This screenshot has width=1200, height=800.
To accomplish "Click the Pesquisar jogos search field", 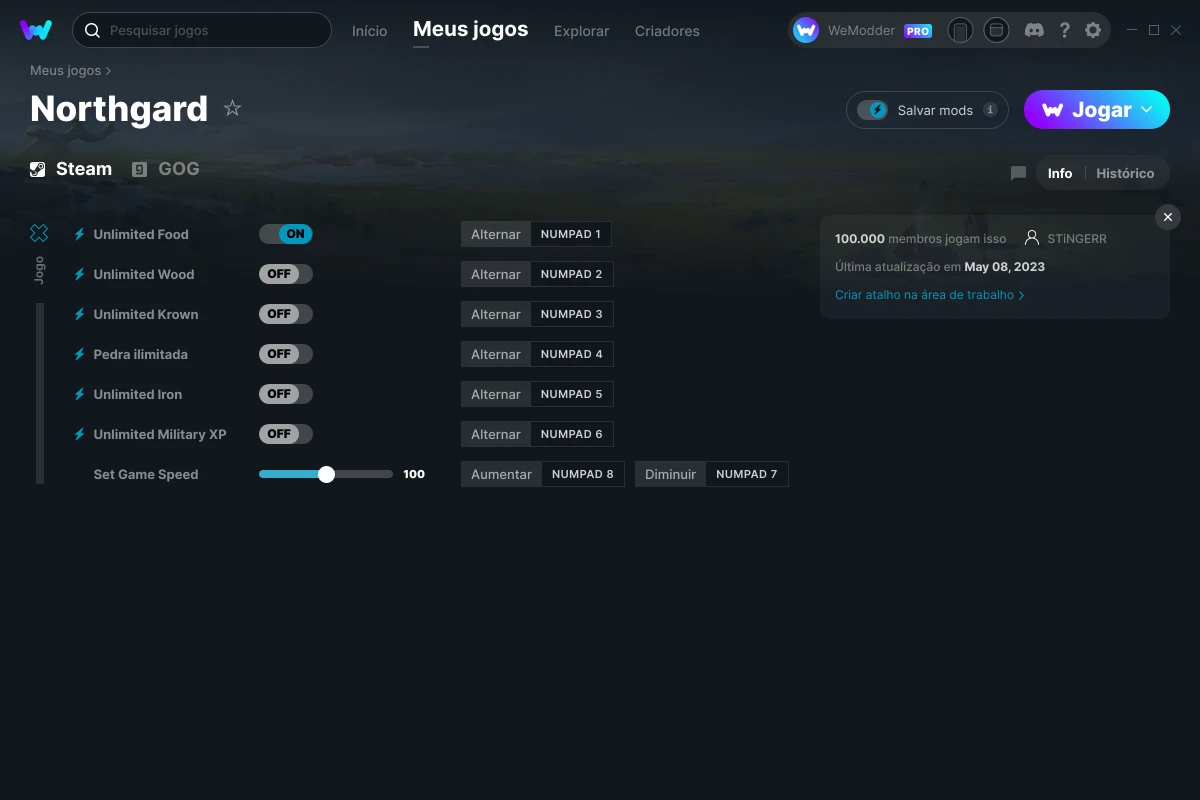I will tap(202, 30).
